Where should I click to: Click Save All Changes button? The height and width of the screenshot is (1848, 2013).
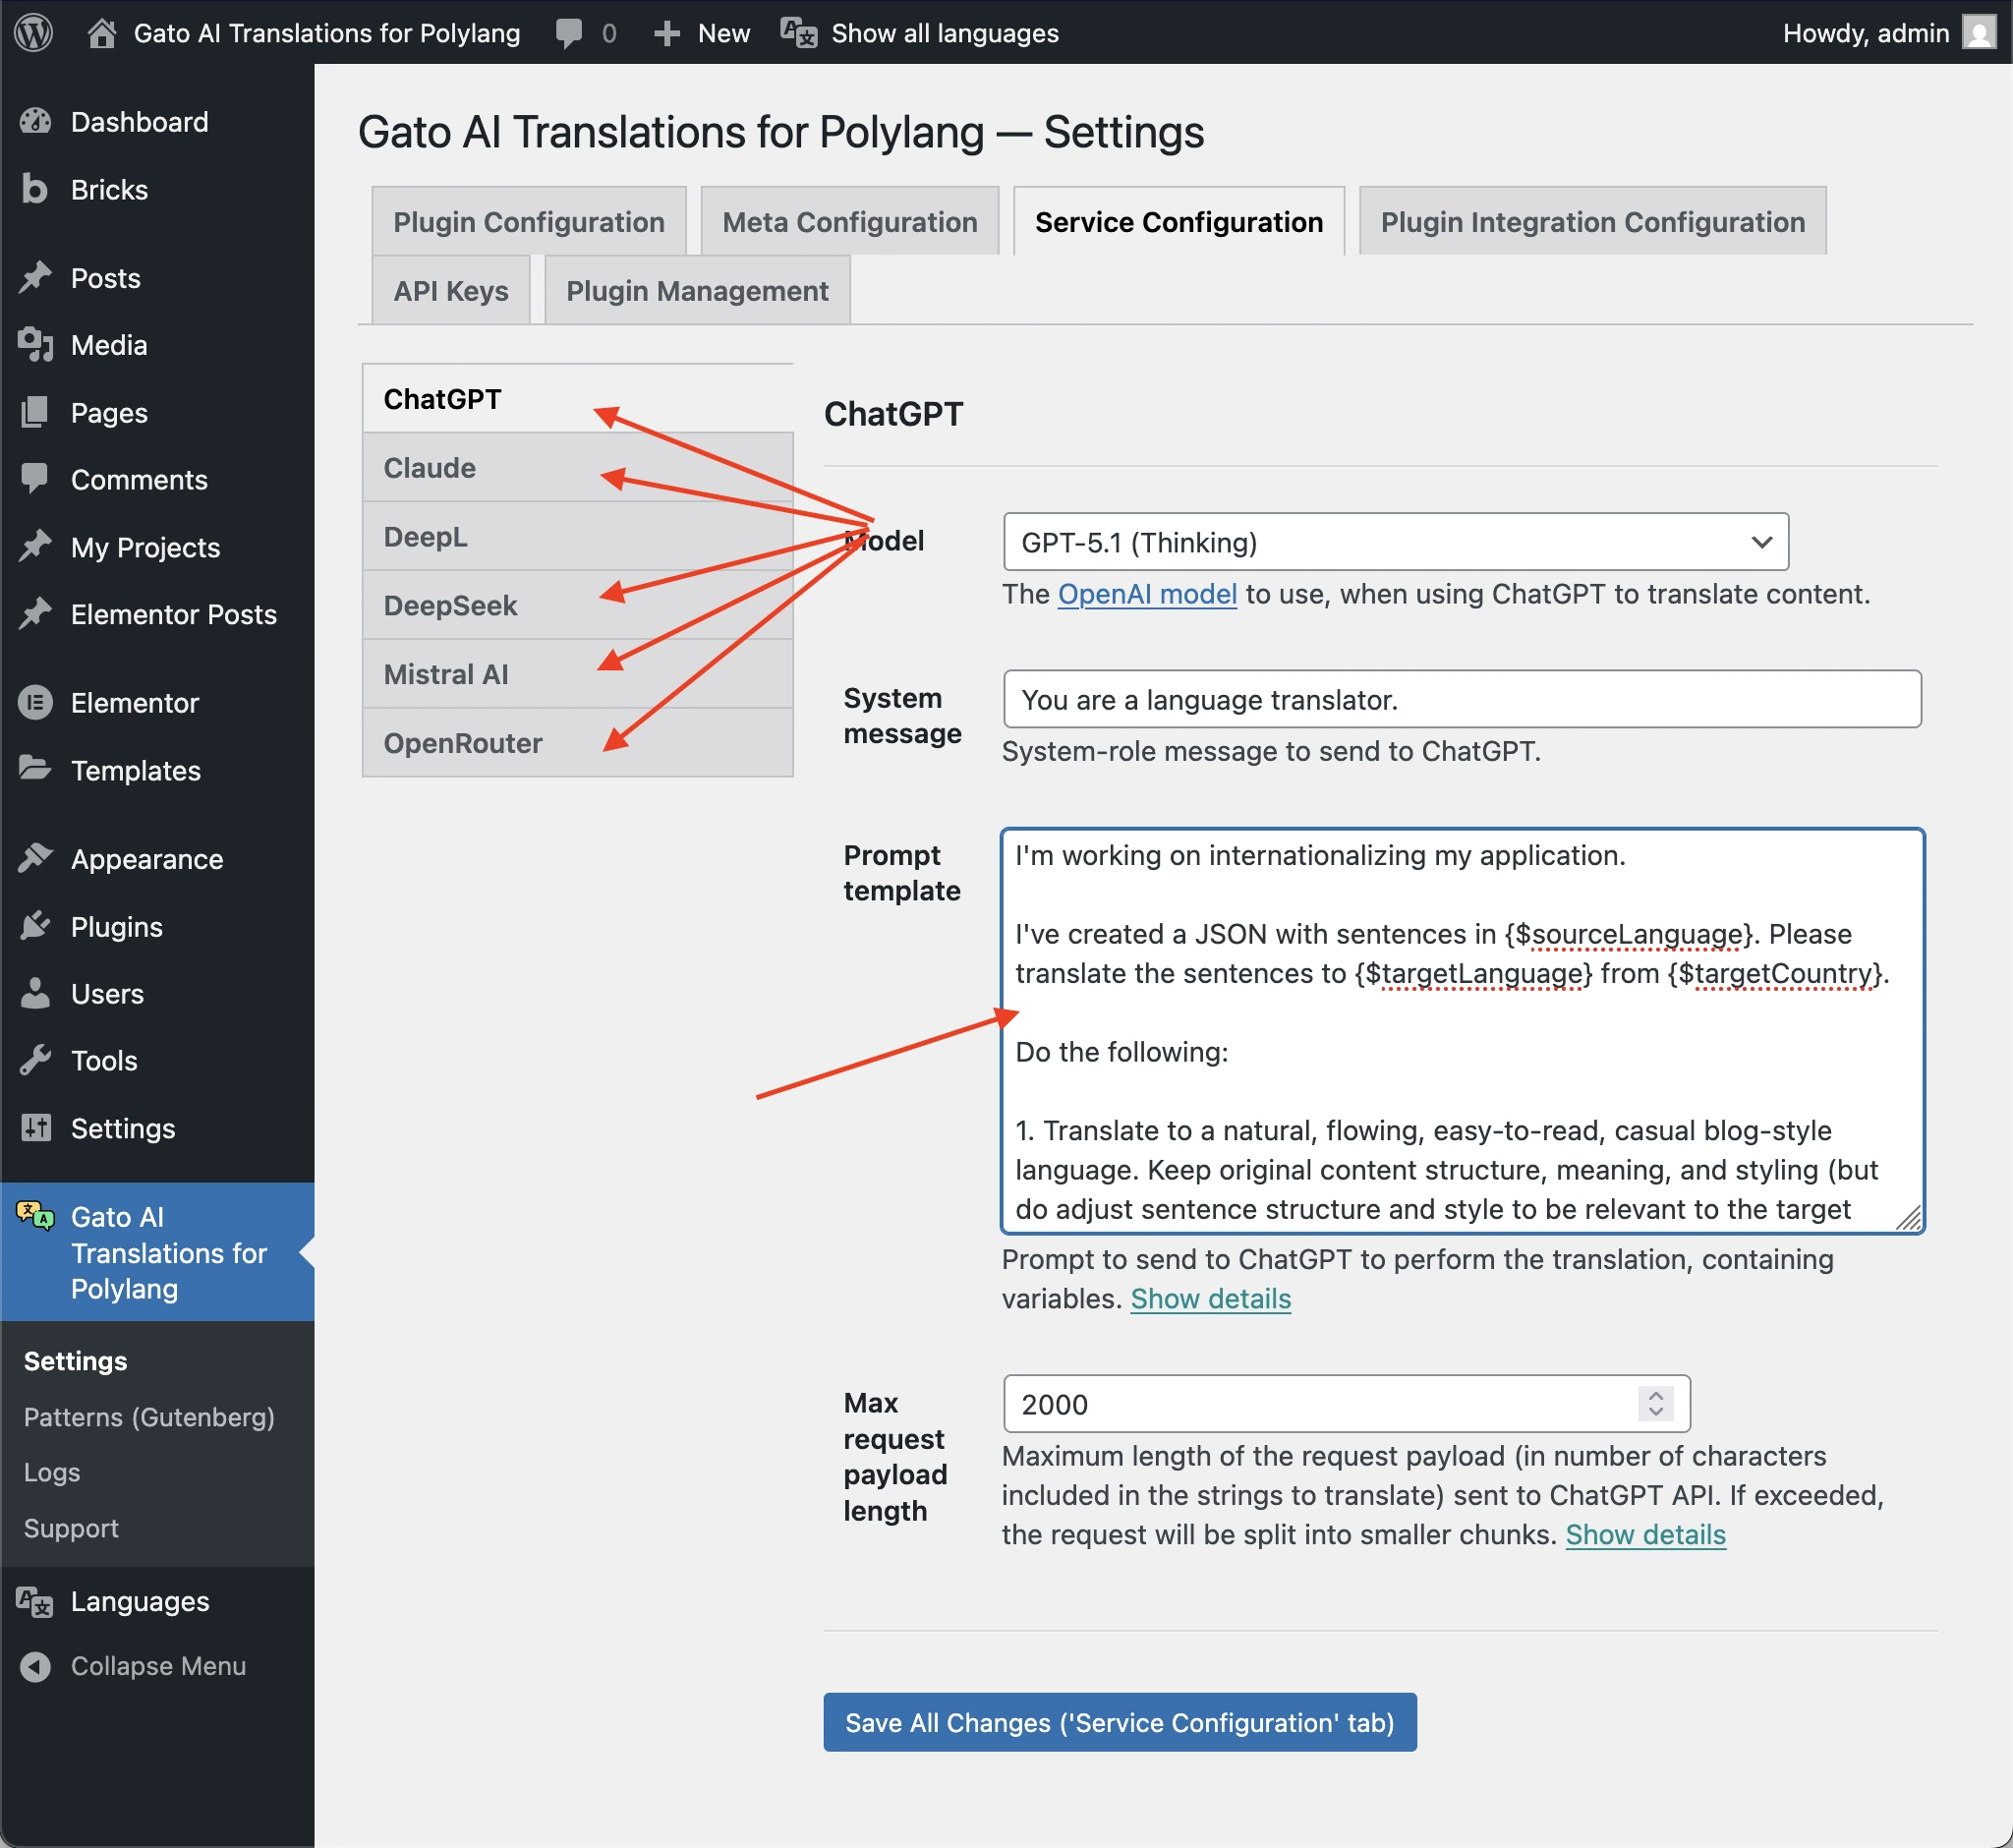1118,1723
